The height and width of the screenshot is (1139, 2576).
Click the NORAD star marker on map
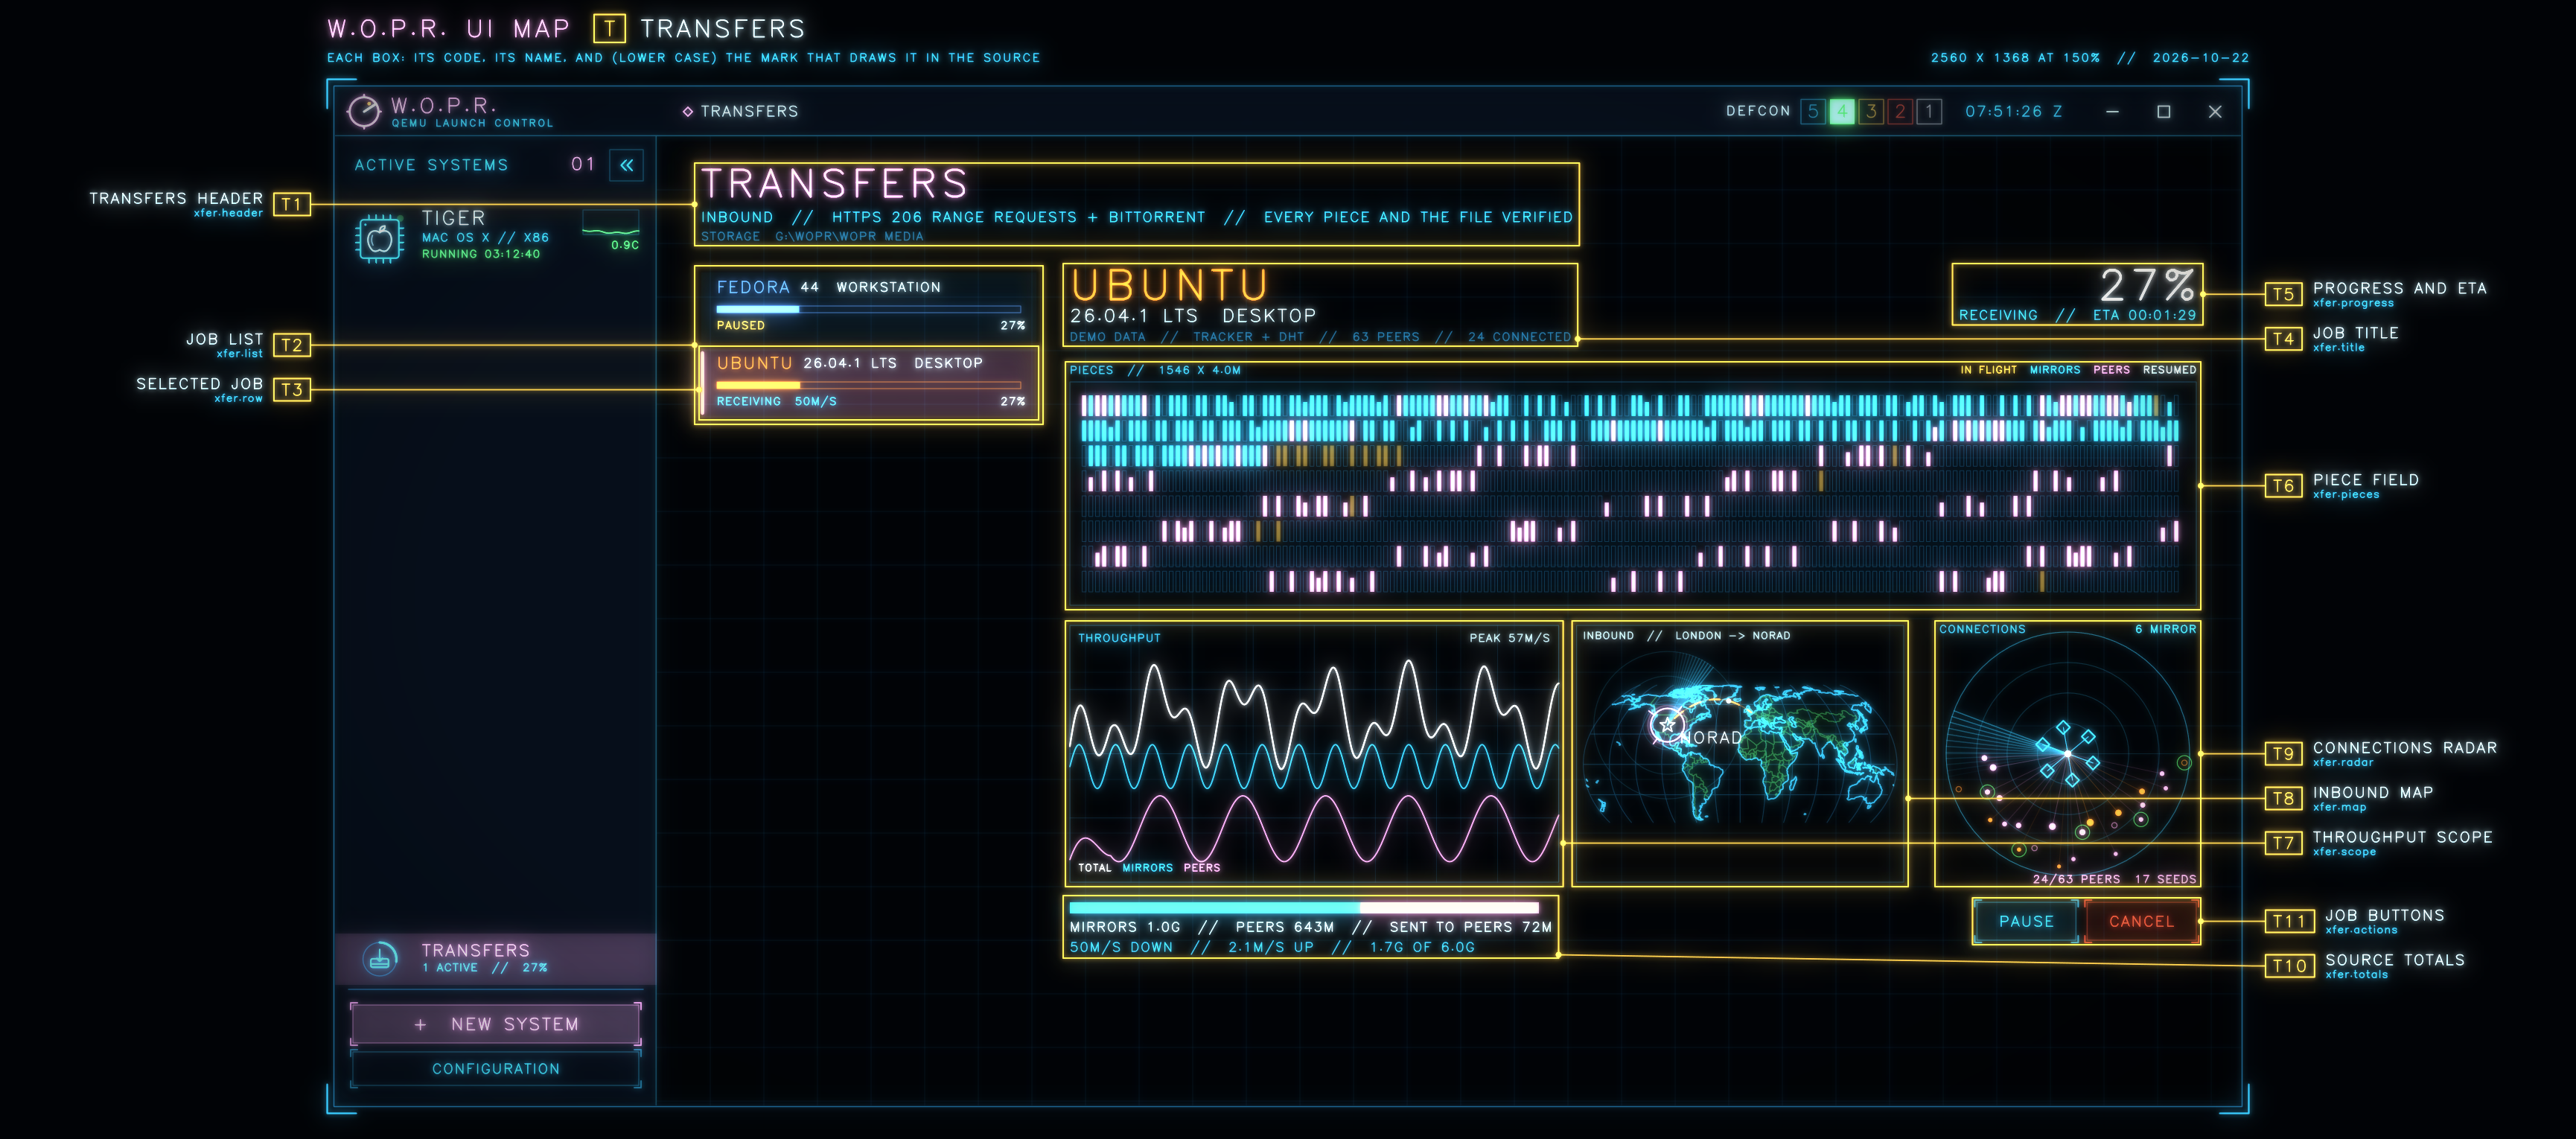click(x=1667, y=724)
